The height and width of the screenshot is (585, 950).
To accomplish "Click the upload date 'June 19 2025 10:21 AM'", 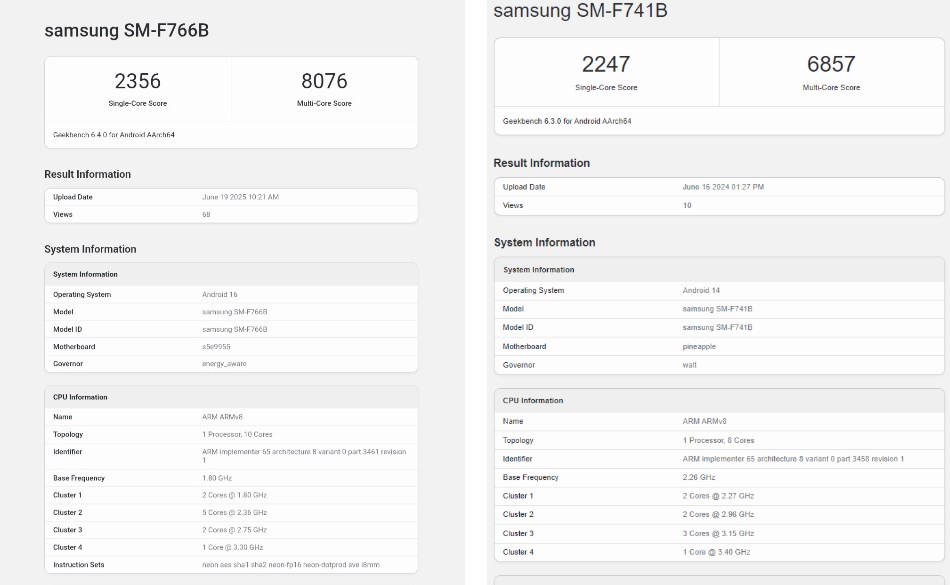I will [241, 197].
